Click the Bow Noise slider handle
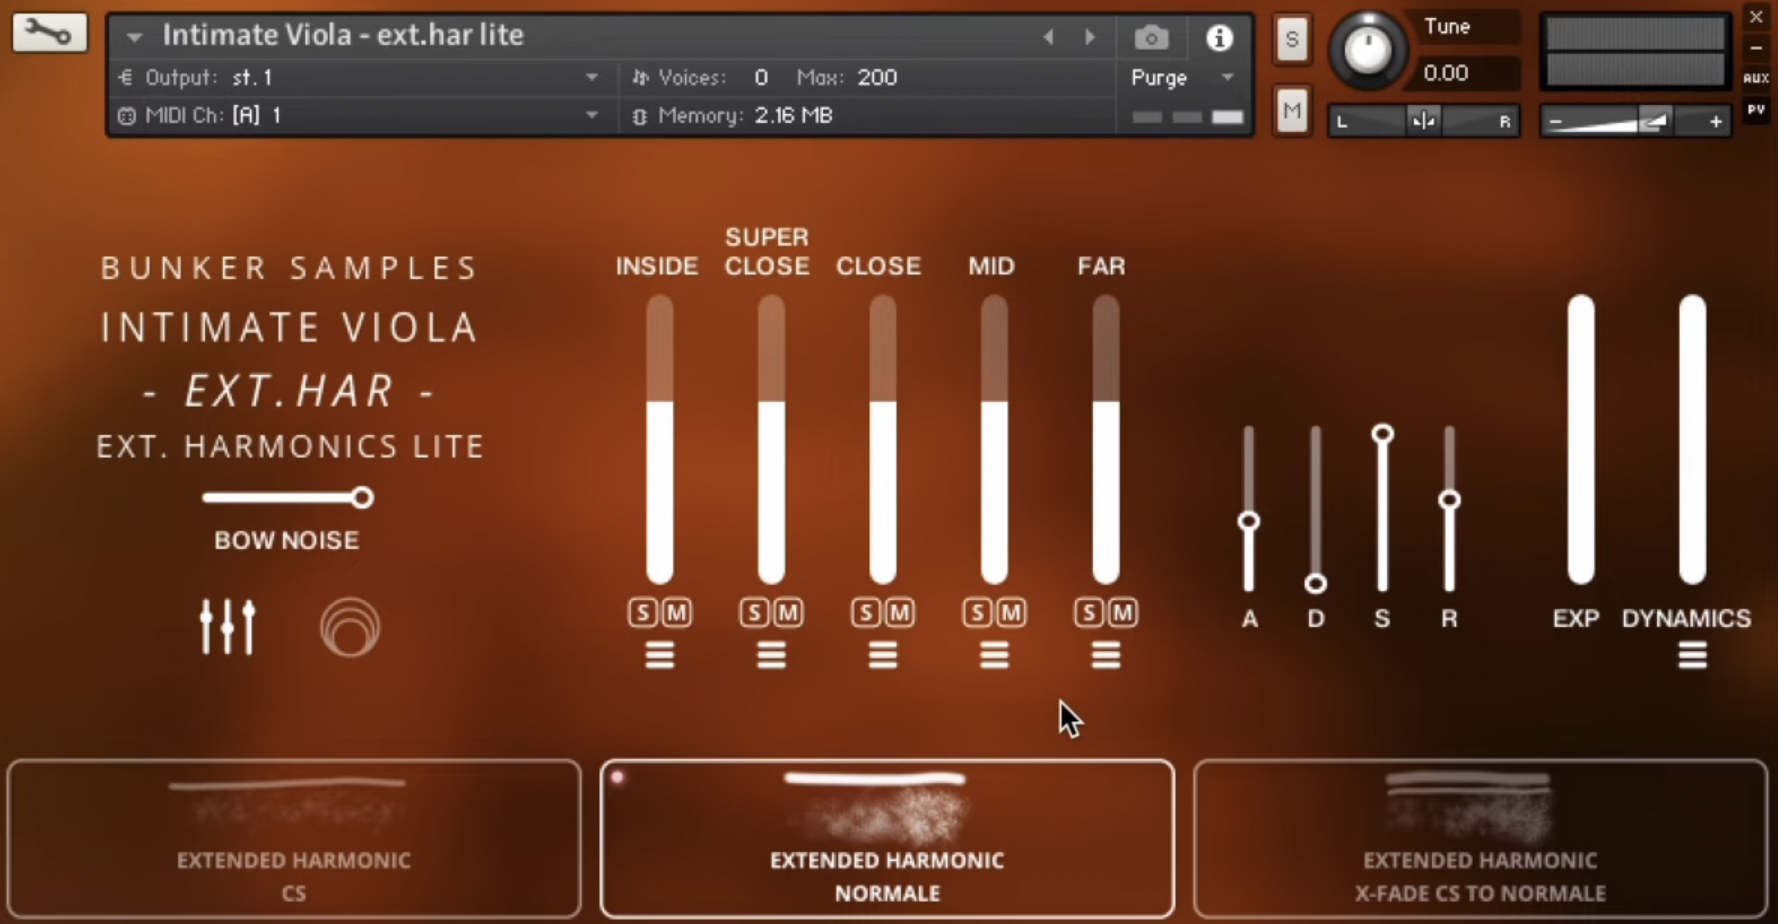 point(362,497)
